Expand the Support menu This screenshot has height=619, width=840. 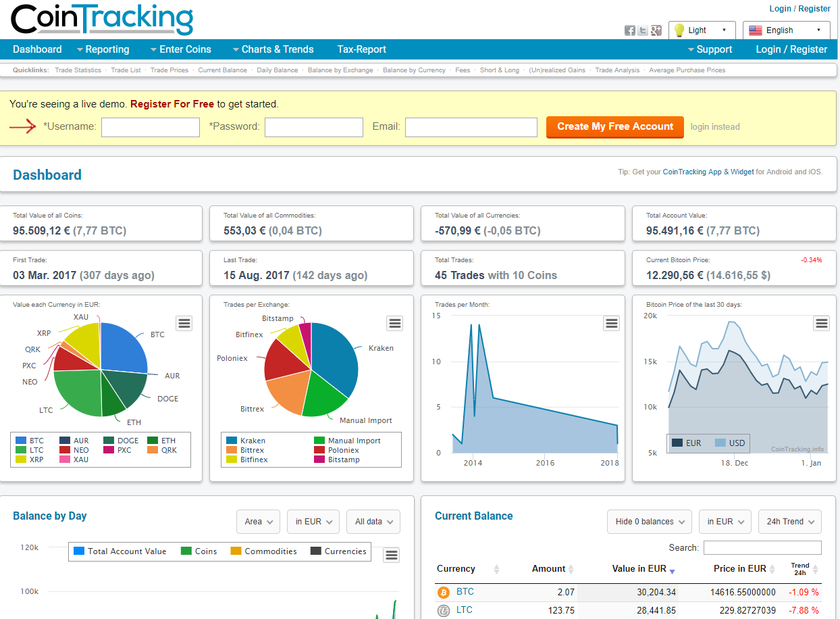(710, 49)
